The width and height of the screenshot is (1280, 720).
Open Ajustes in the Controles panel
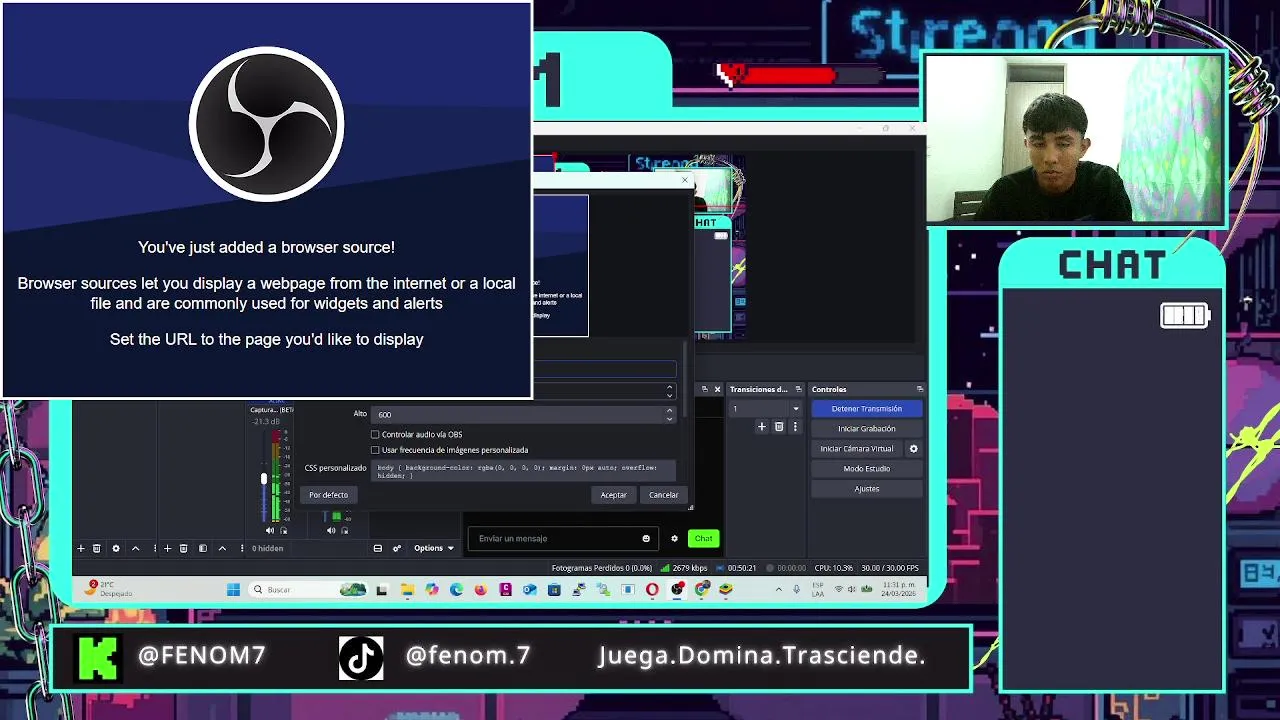866,489
